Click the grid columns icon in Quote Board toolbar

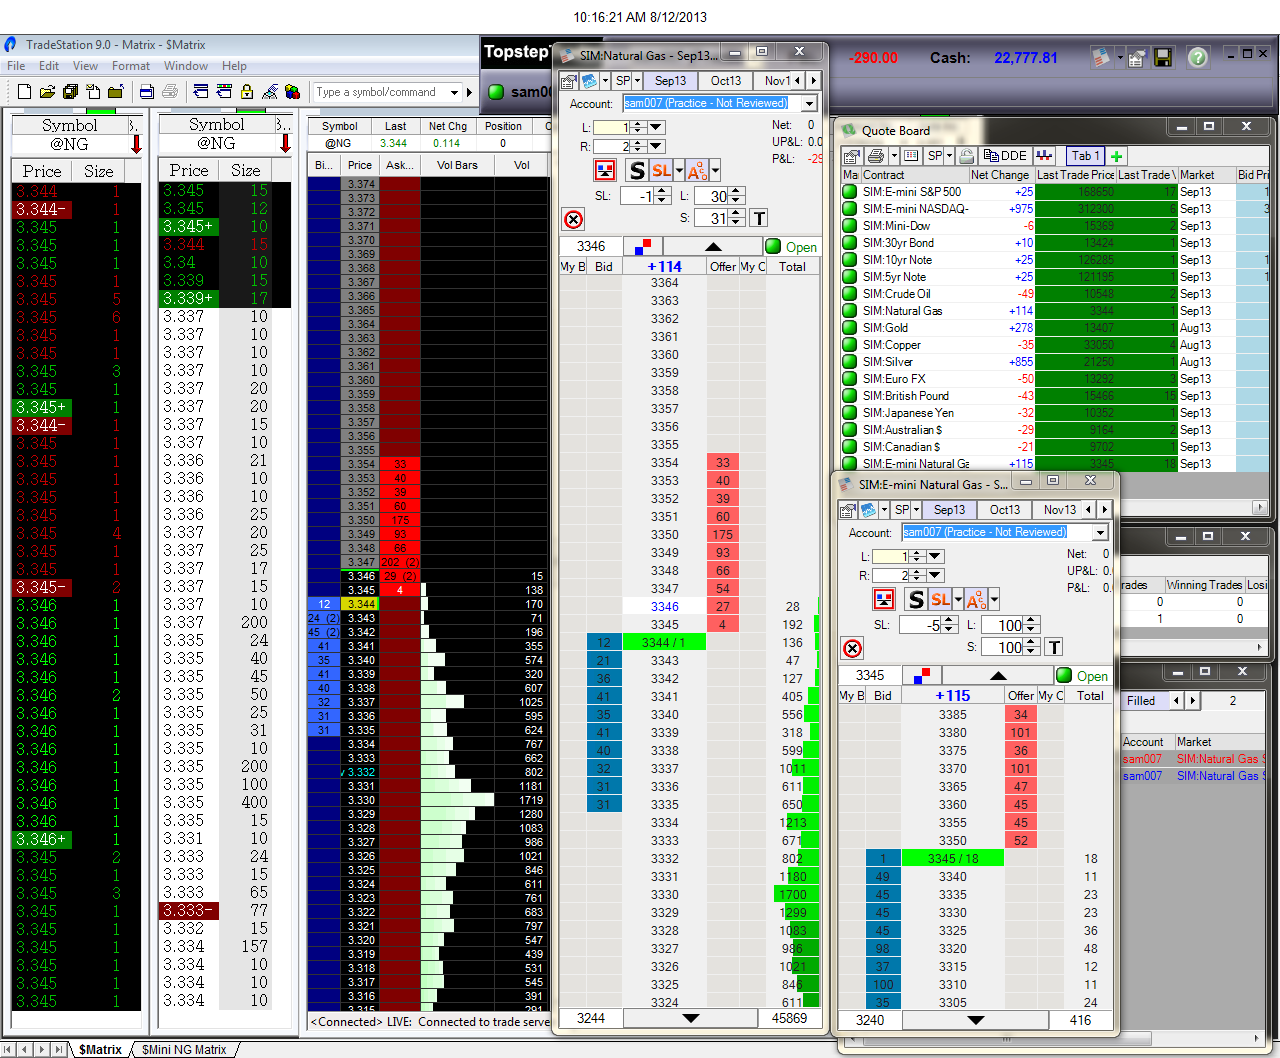point(911,156)
